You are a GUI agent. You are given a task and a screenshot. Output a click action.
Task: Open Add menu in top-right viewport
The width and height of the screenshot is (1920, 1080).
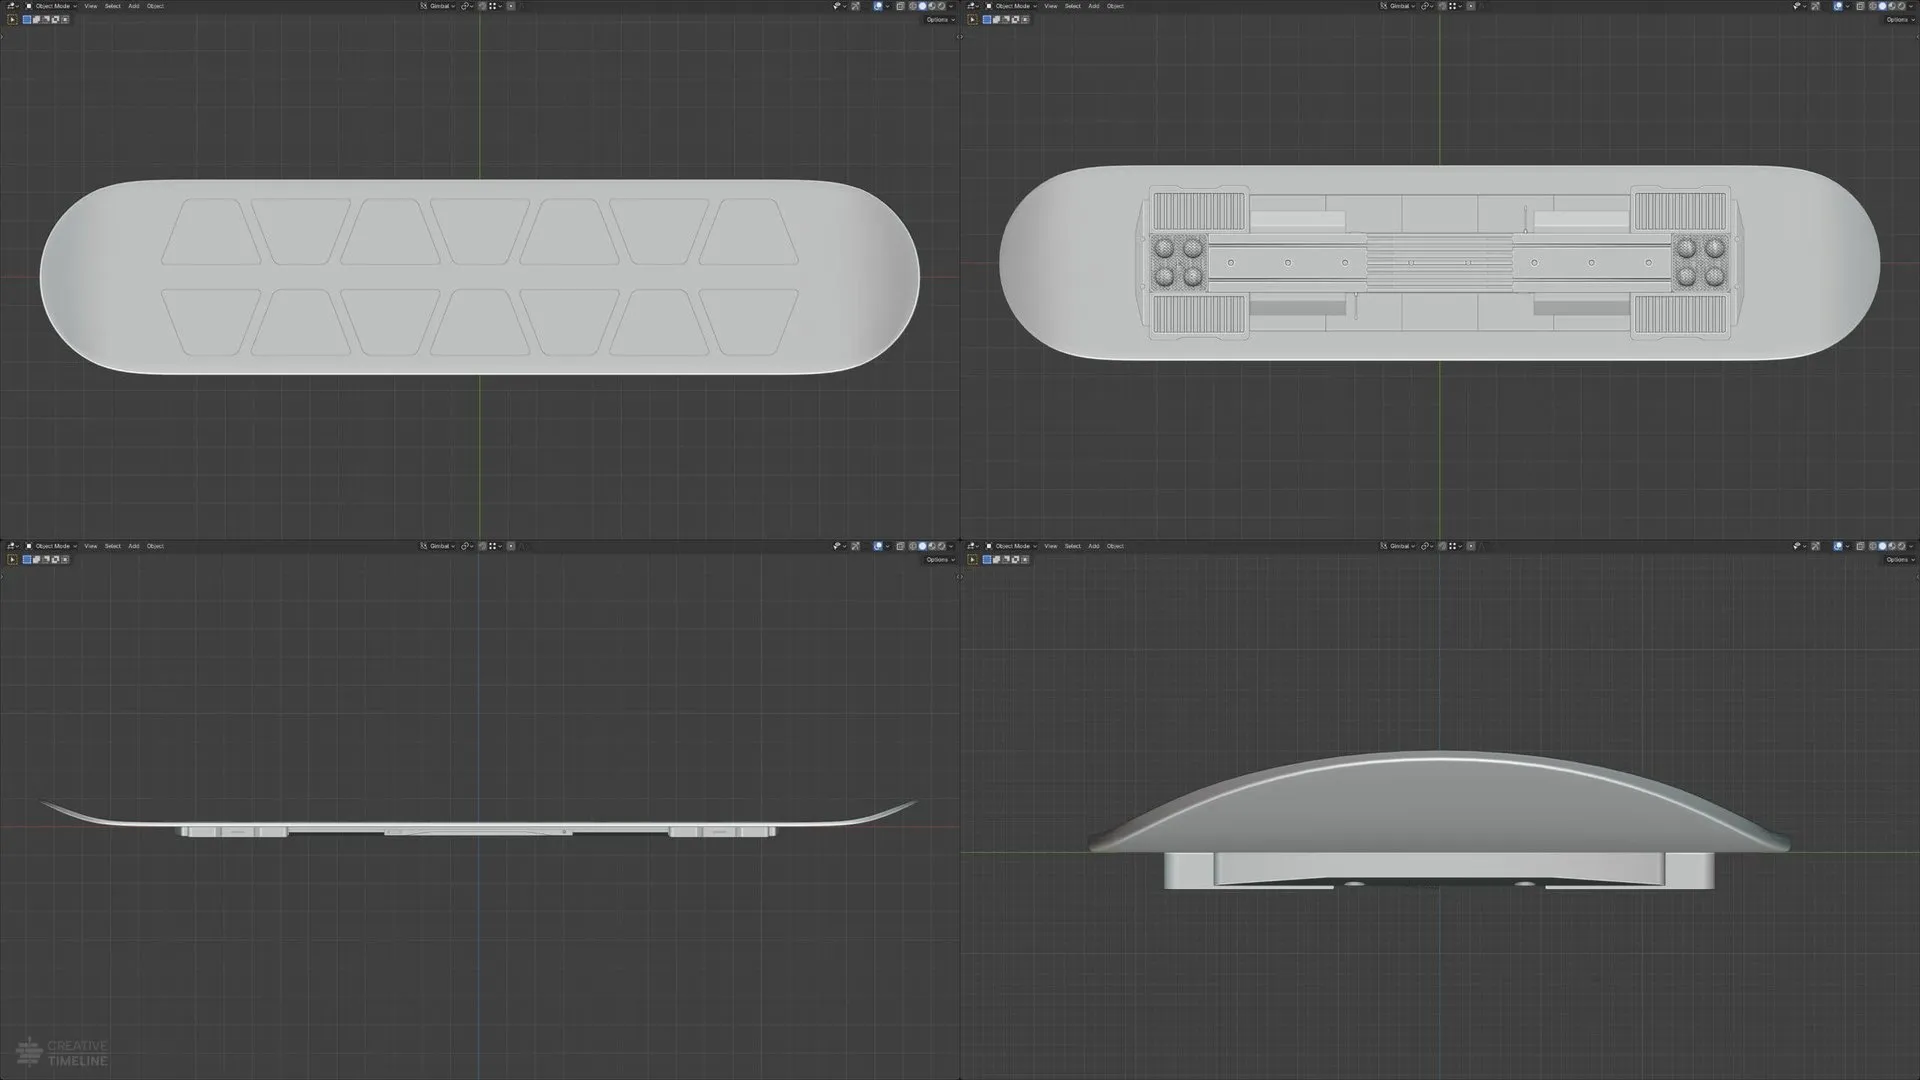tap(1094, 6)
